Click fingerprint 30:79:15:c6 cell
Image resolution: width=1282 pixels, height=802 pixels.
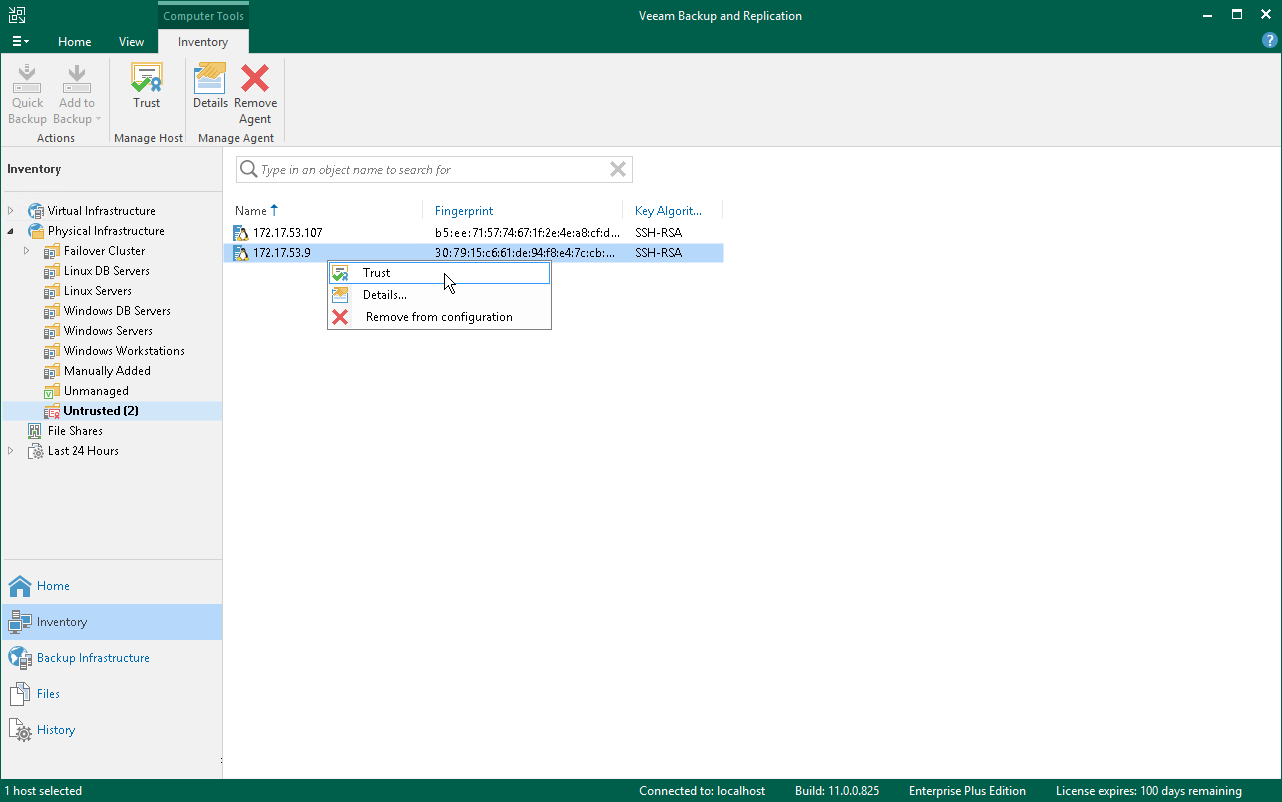point(525,253)
